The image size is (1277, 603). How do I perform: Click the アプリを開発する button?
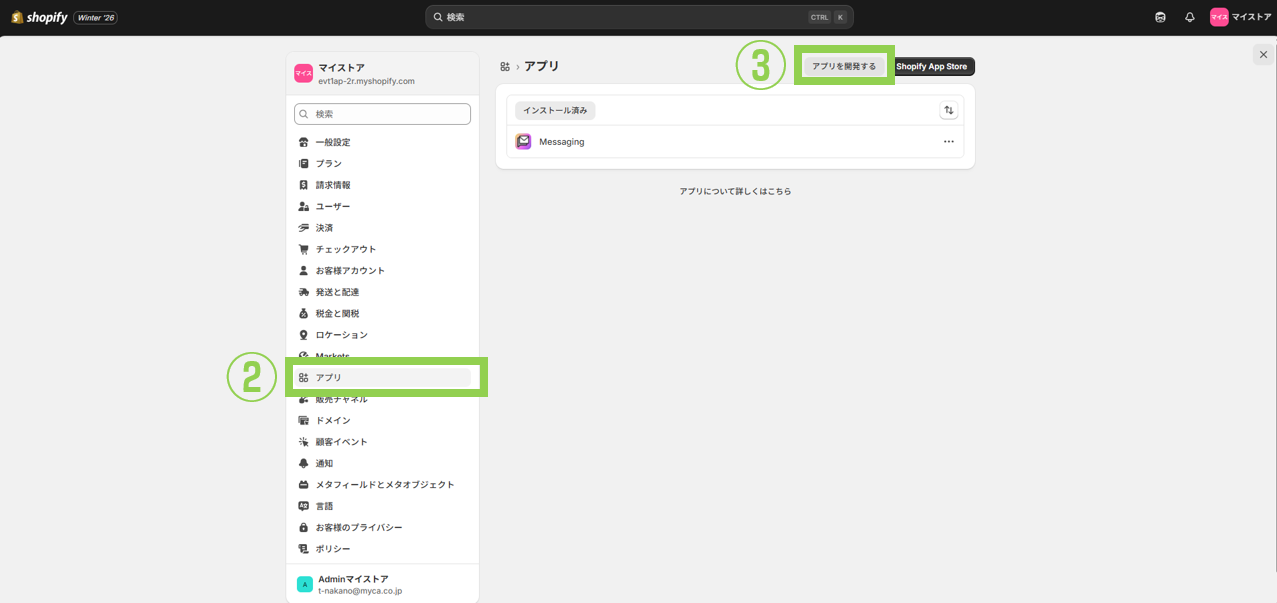pyautogui.click(x=843, y=67)
